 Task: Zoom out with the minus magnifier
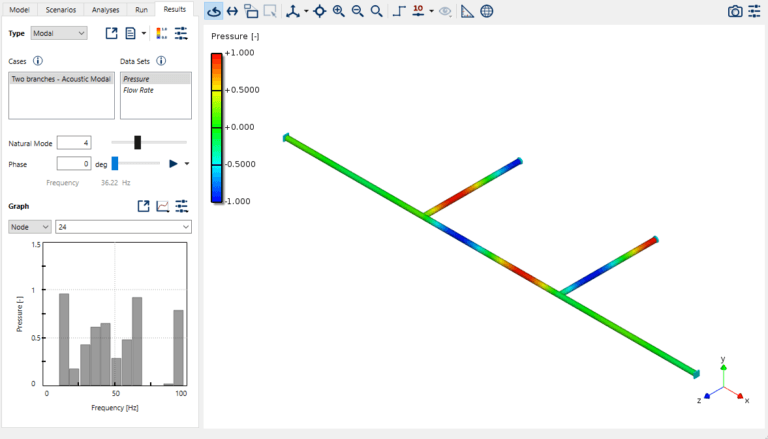pyautogui.click(x=358, y=11)
